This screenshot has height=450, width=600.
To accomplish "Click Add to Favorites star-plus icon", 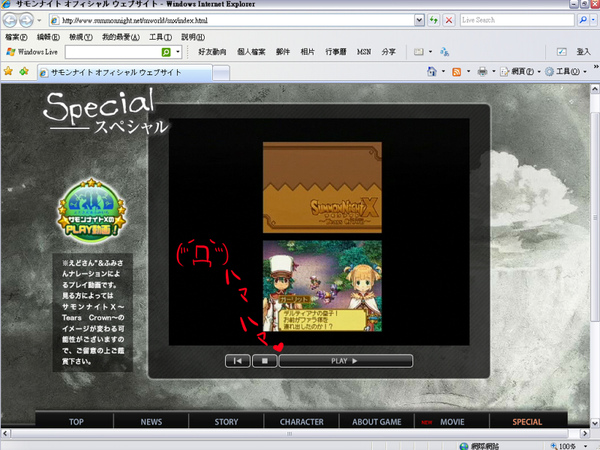I will pyautogui.click(x=24, y=71).
